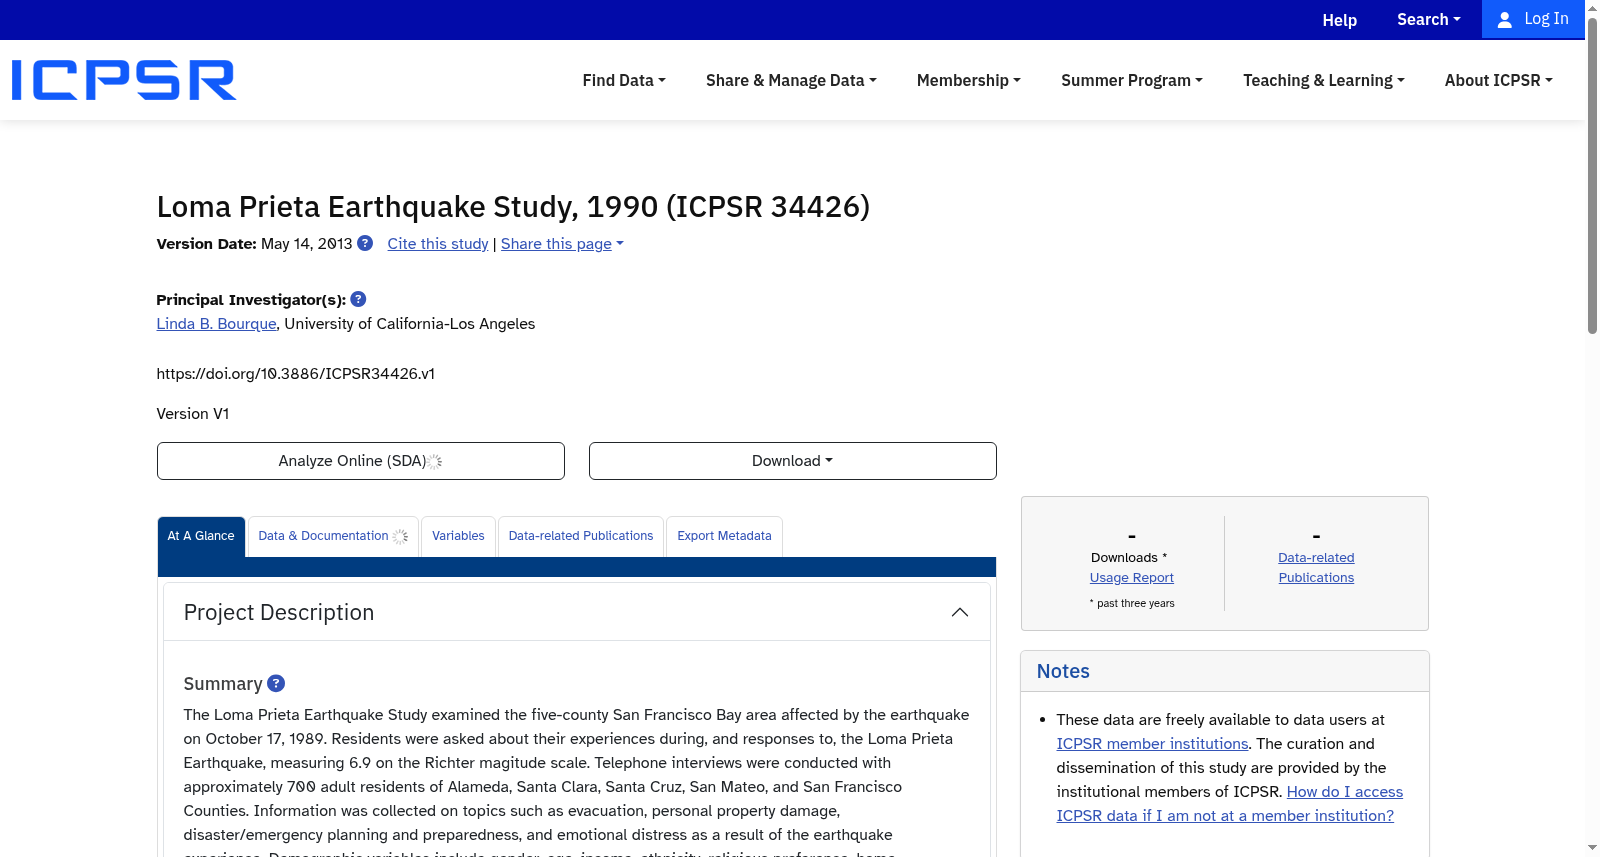Open the About ICPSR menu

coord(1499,80)
